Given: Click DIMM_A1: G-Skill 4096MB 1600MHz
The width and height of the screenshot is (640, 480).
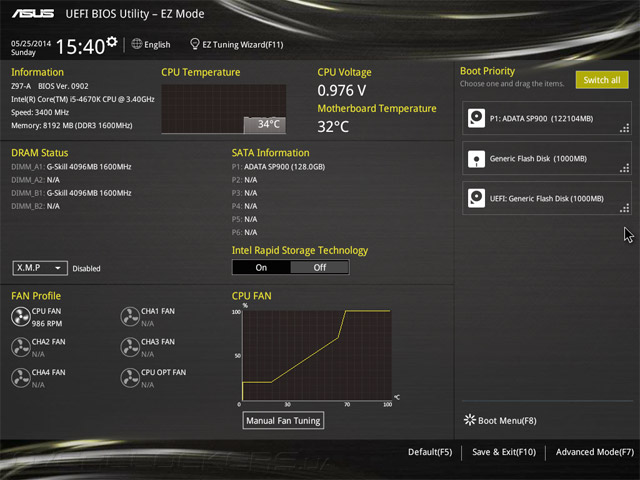Looking at the screenshot, I should [x=71, y=167].
